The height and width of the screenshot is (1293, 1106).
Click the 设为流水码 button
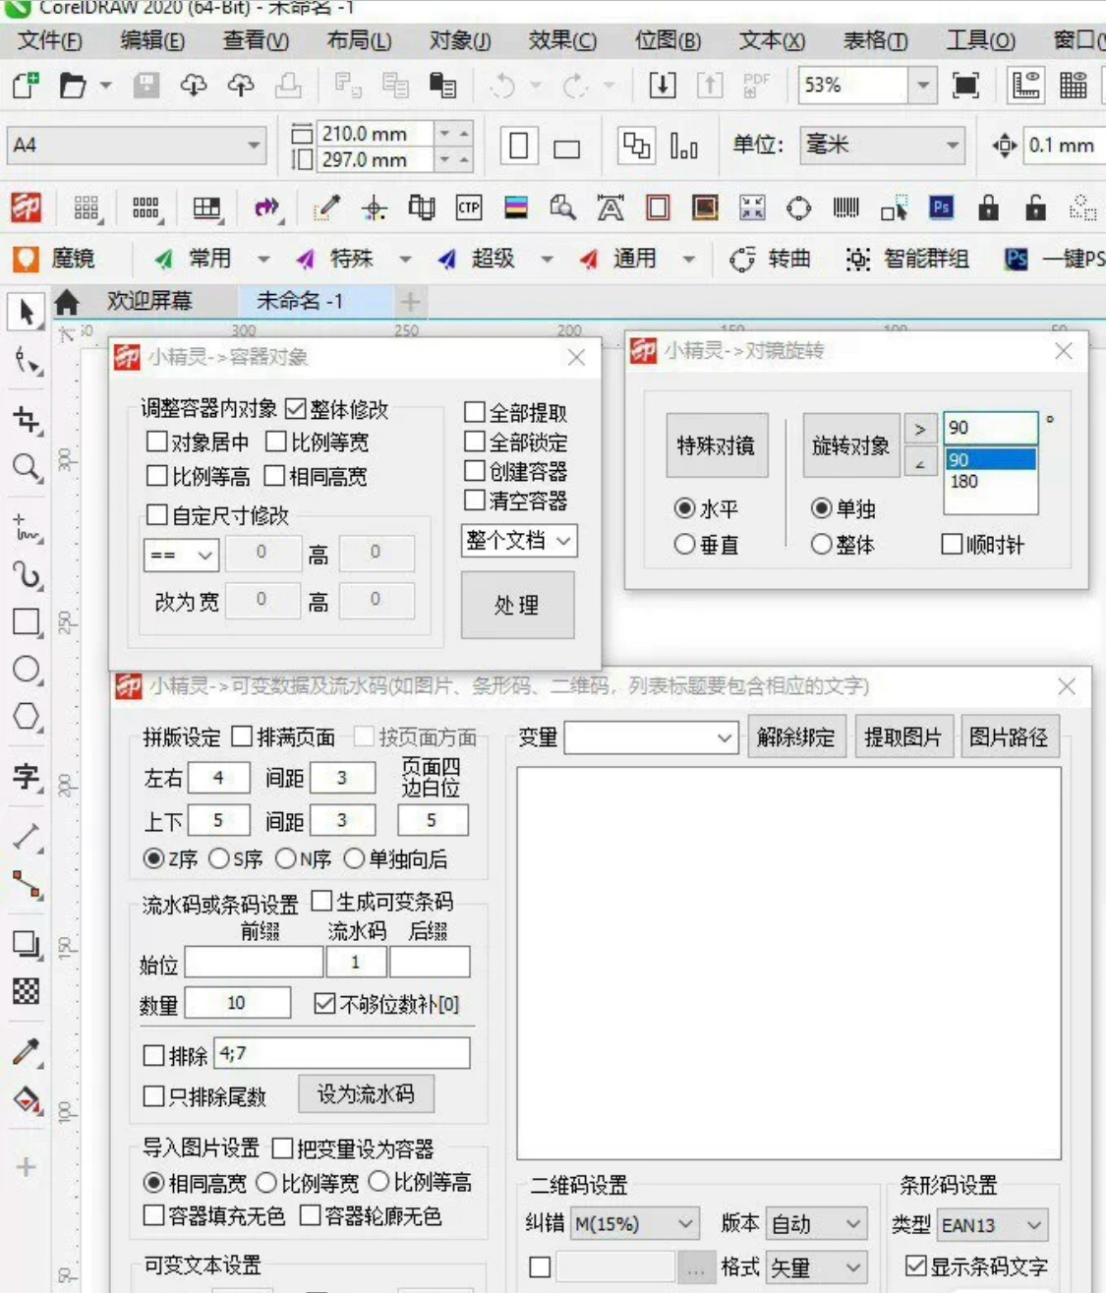pyautogui.click(x=366, y=1094)
